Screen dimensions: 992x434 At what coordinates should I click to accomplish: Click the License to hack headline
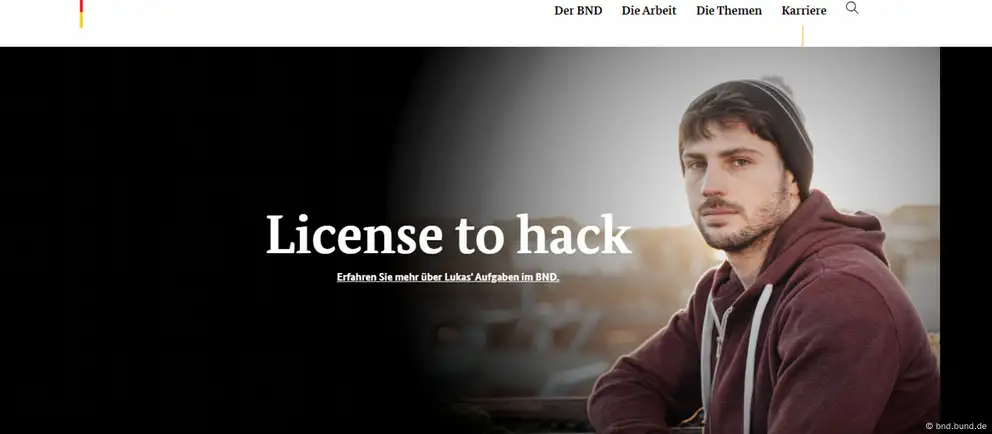point(449,235)
